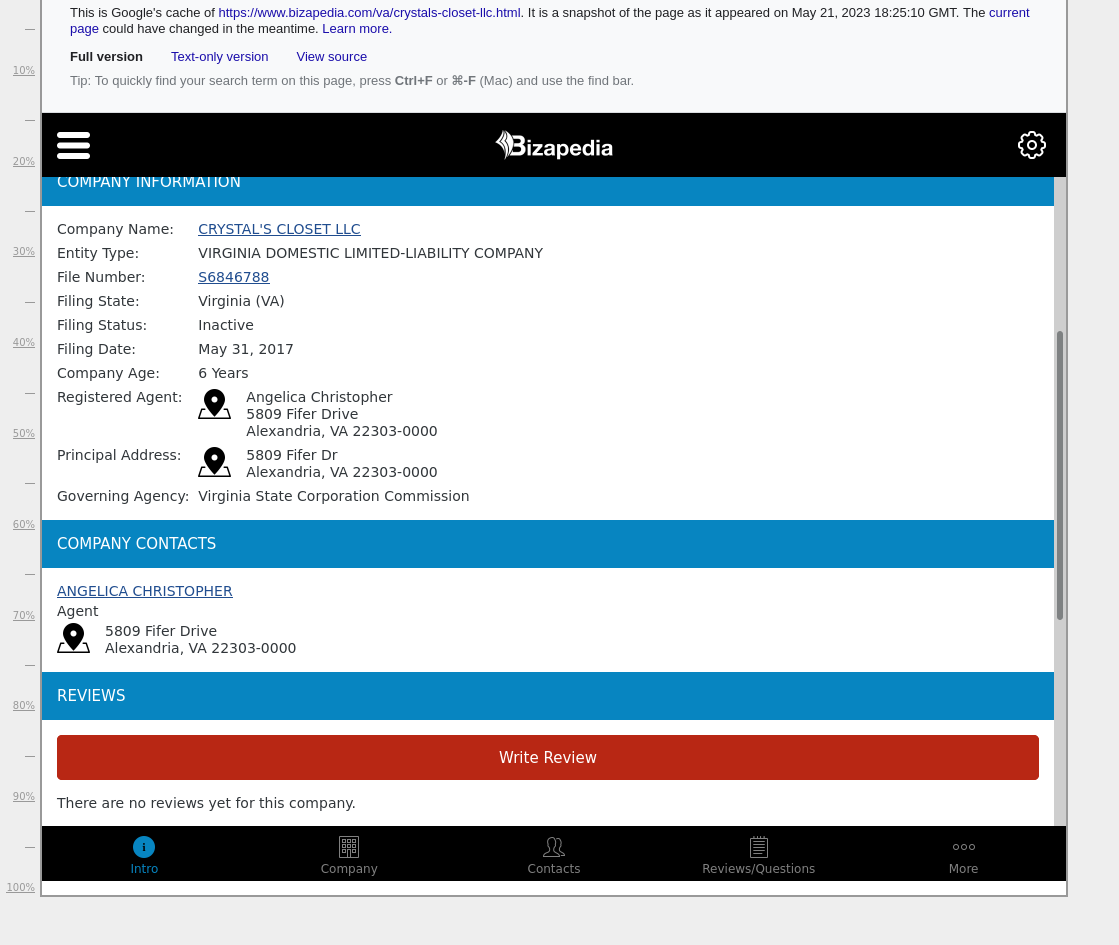
Task: Jump to the 90% ruler marker
Action: tap(24, 796)
